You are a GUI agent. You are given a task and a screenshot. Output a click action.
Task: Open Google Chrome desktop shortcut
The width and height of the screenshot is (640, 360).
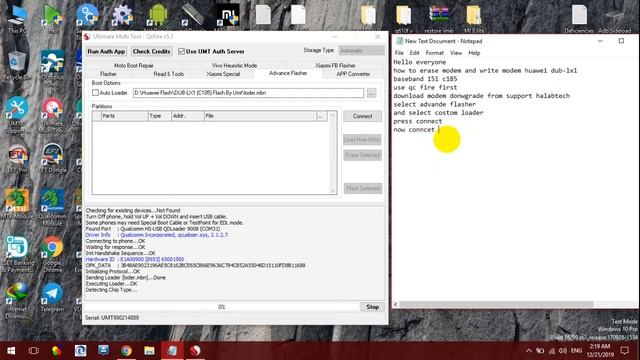pos(52,254)
